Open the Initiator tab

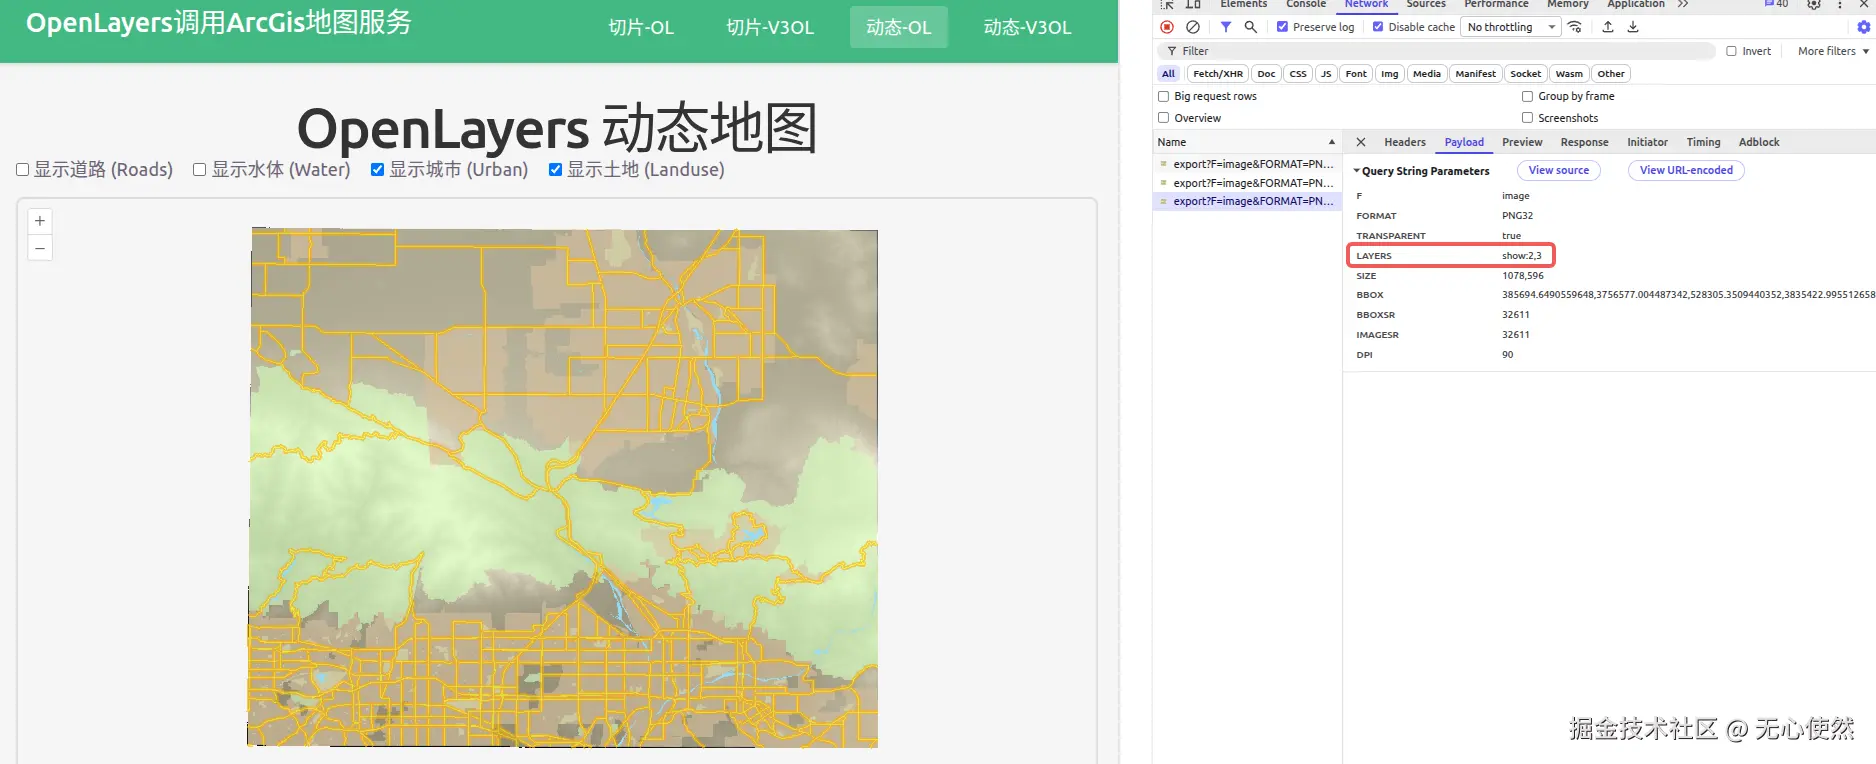(1647, 142)
